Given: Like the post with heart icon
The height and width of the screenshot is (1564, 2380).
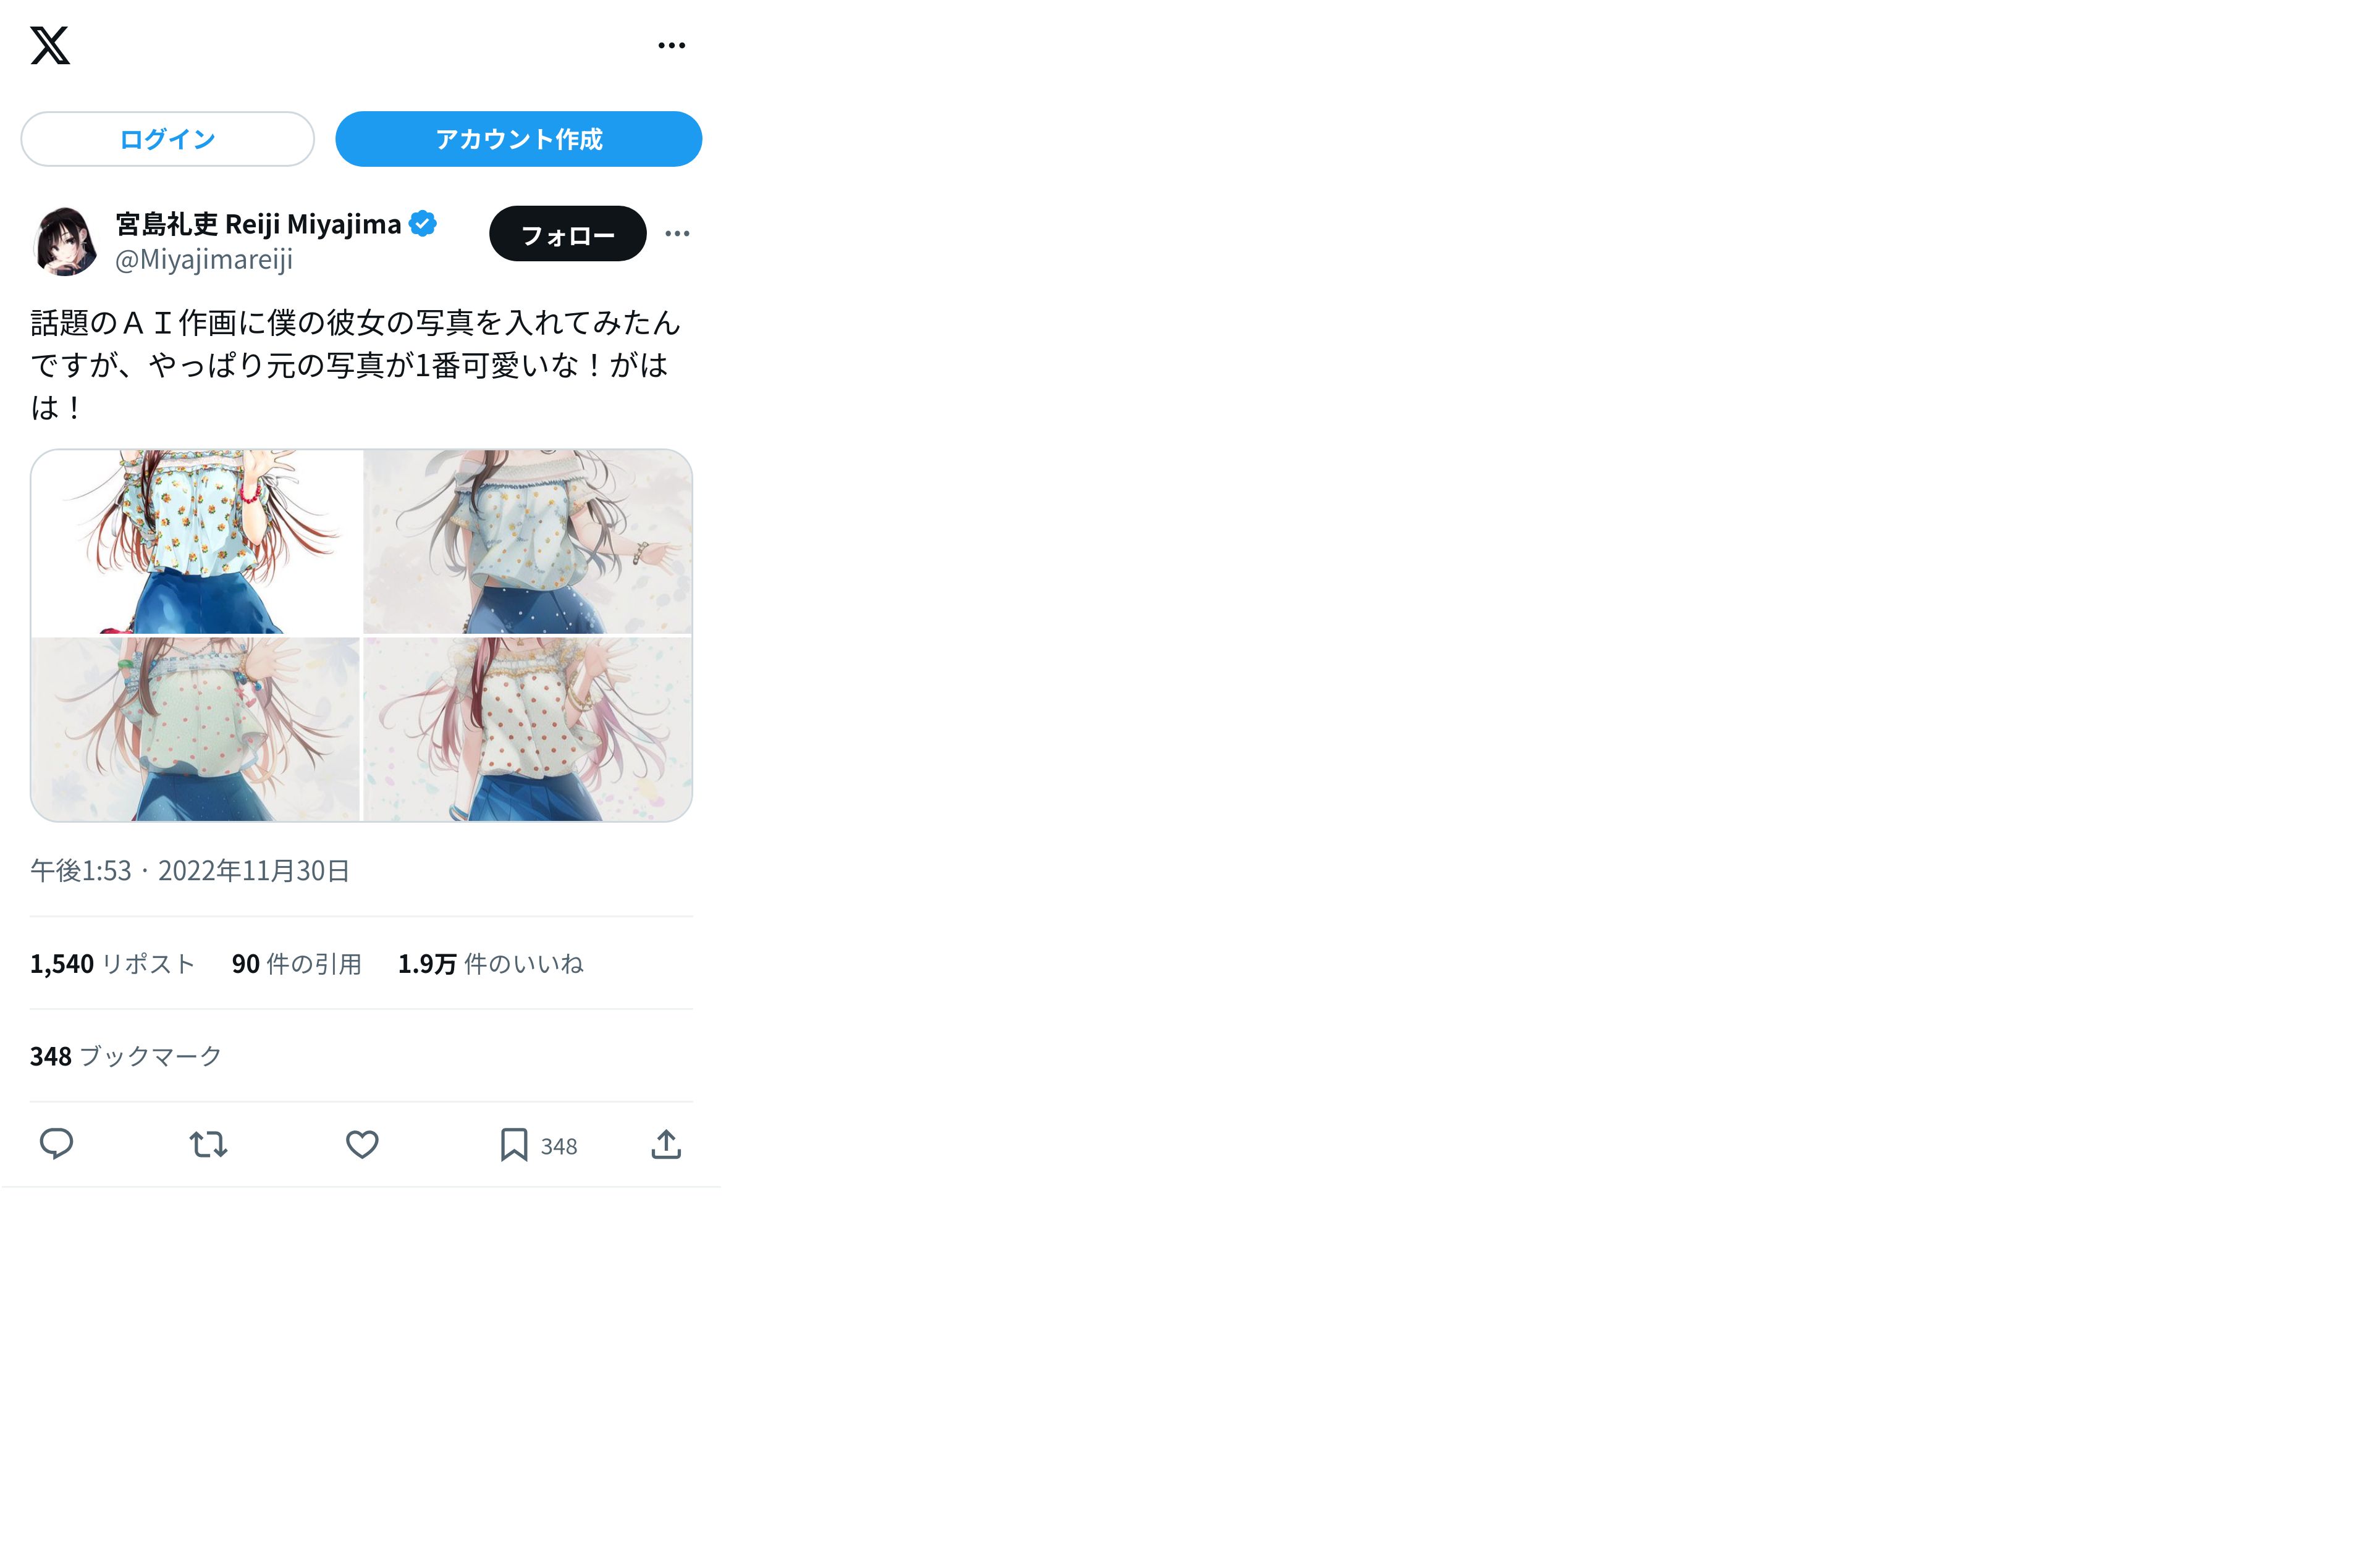Looking at the screenshot, I should point(362,1144).
